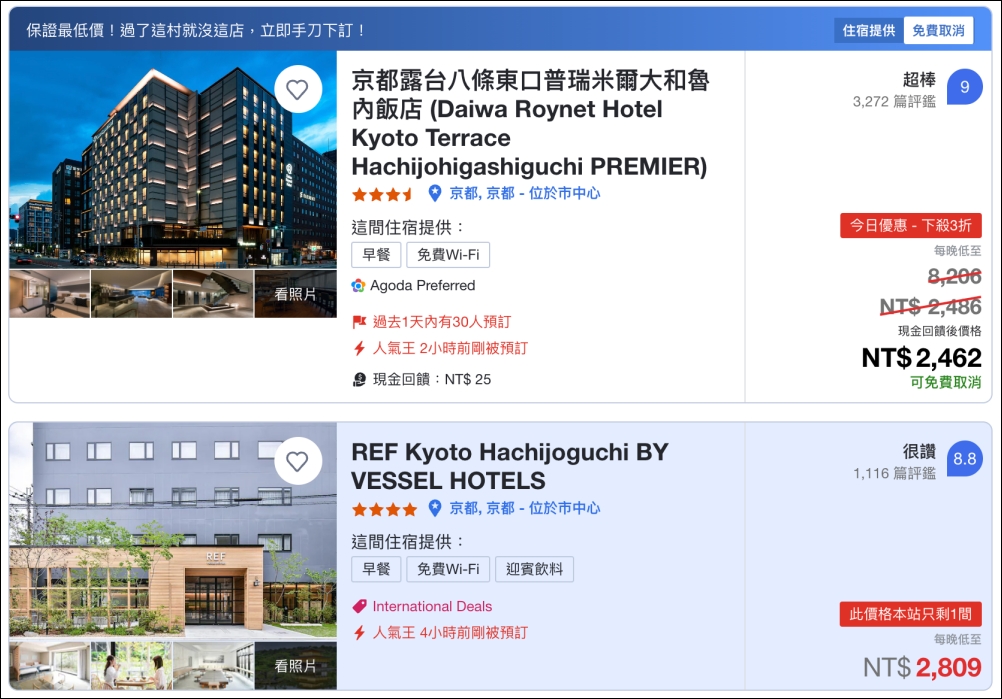Click the 人氣王 2小時前剛被預訂 notice
Image resolution: width=1002 pixels, height=699 pixels.
click(x=451, y=348)
